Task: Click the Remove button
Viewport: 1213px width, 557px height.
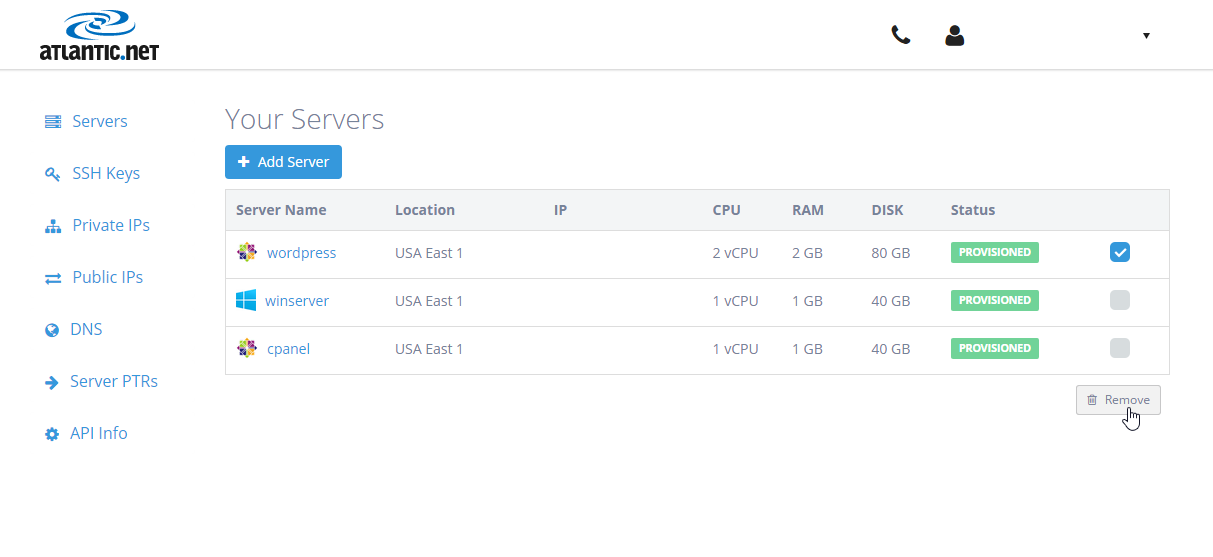Action: pos(1118,400)
